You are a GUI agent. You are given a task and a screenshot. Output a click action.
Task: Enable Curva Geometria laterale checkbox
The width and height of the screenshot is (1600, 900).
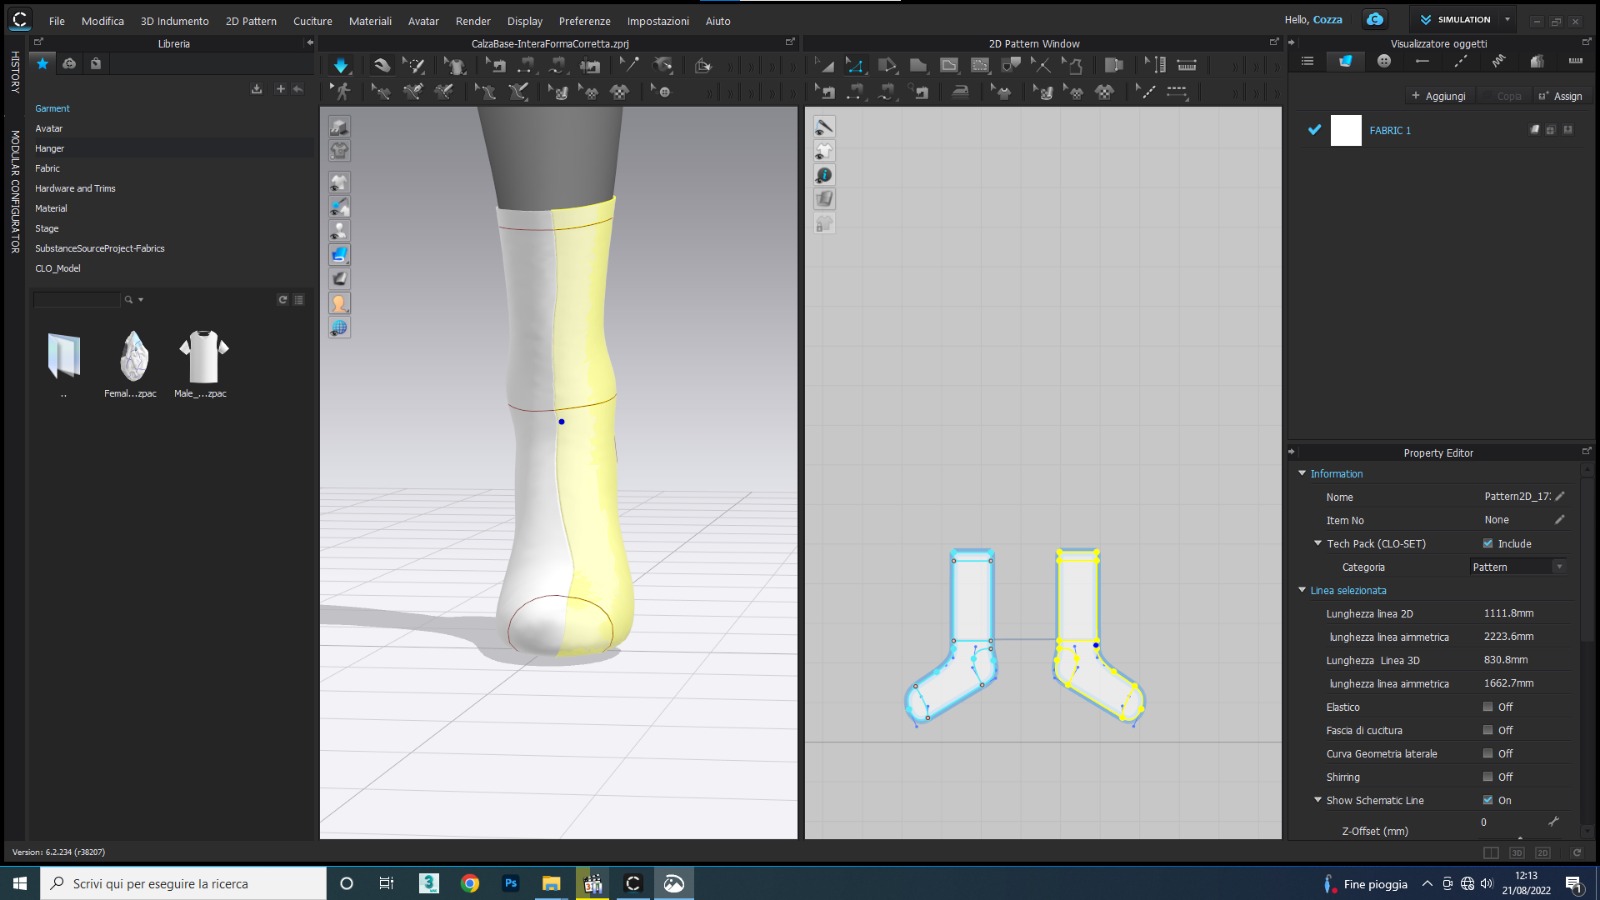pyautogui.click(x=1488, y=753)
